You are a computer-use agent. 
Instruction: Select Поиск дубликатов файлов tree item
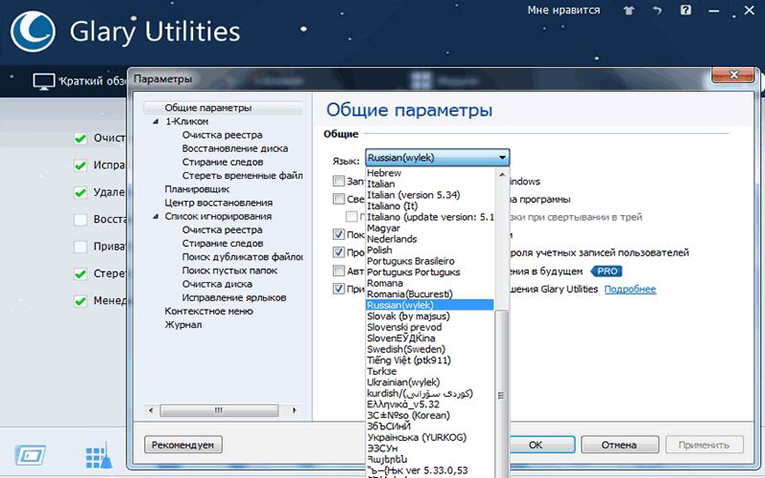pyautogui.click(x=242, y=257)
